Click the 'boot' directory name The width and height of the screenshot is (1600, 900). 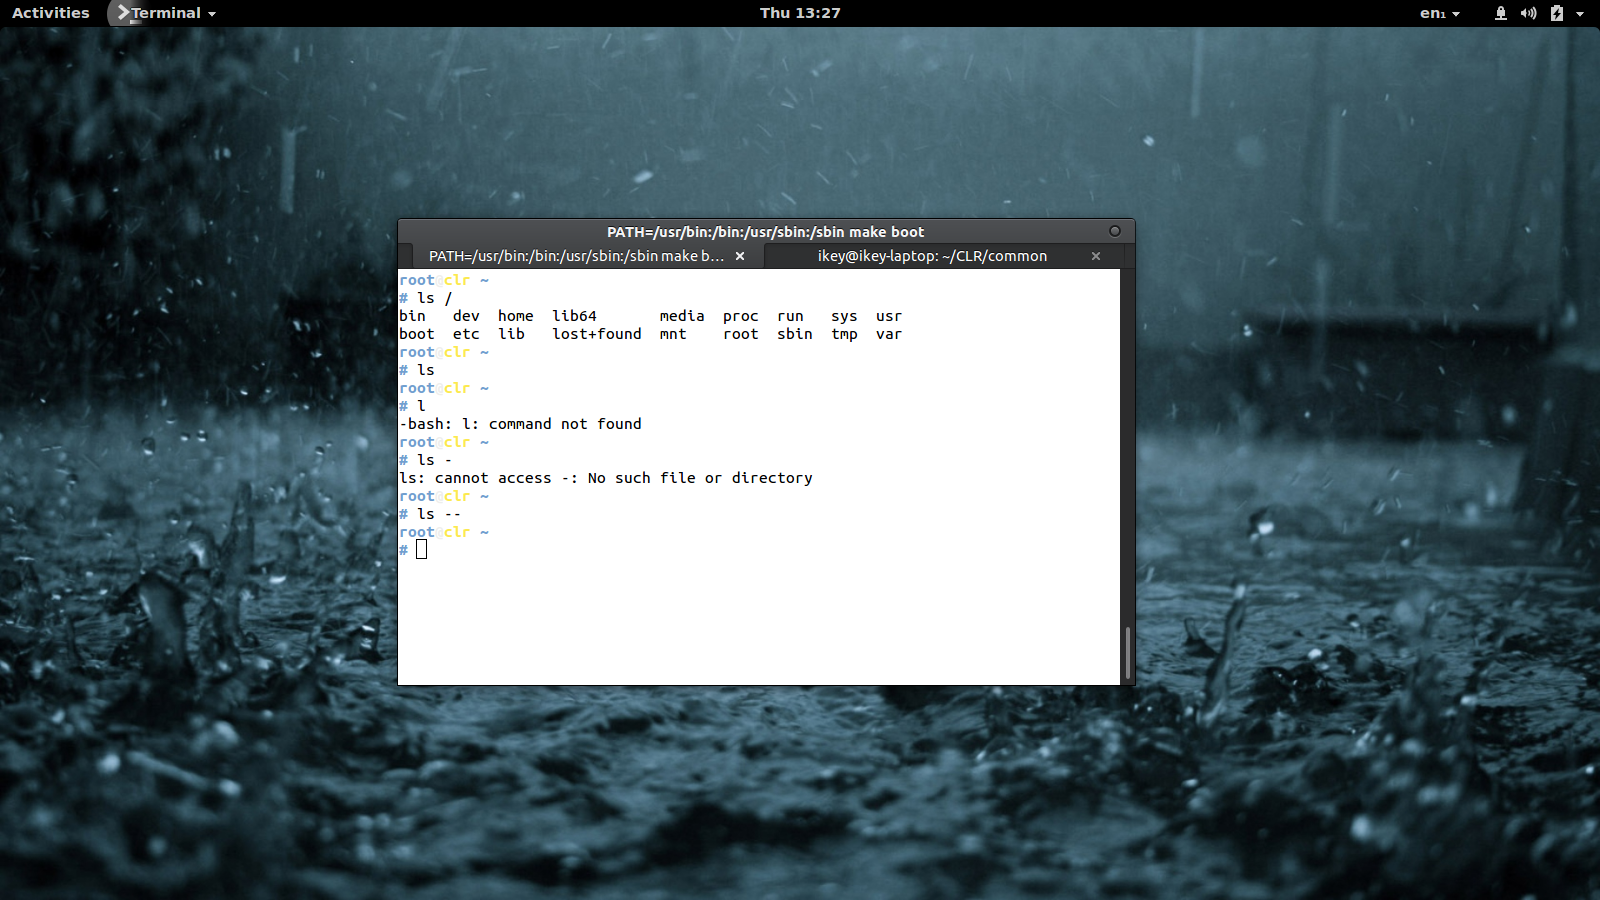pyautogui.click(x=417, y=334)
